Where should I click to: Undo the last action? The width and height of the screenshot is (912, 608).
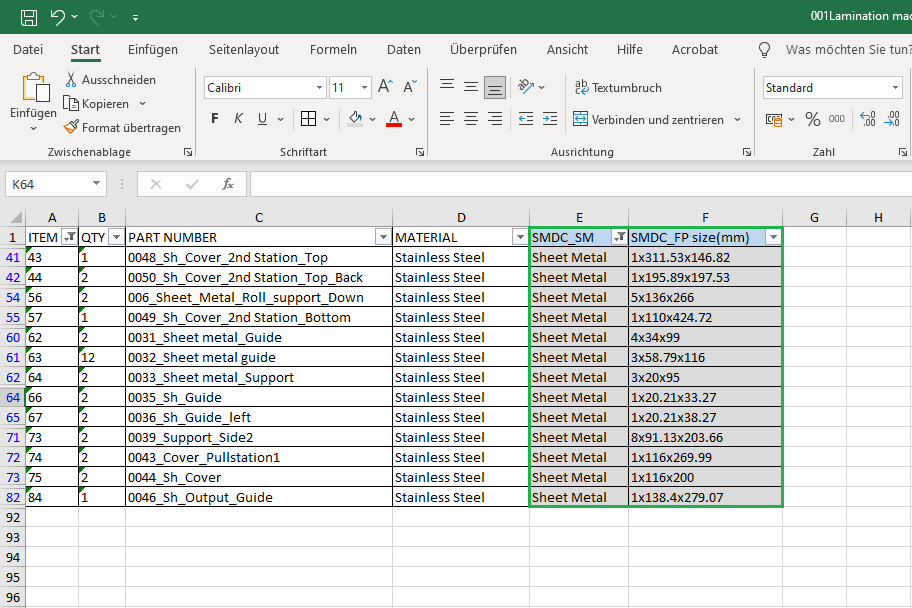coord(58,17)
